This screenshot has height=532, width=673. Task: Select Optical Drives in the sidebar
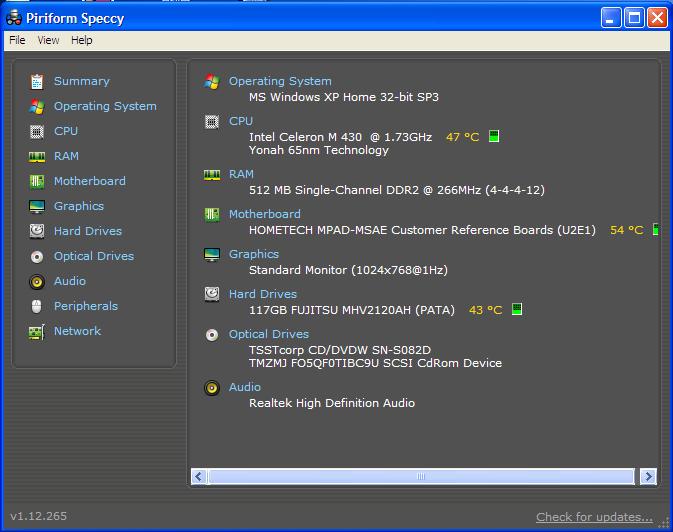94,256
